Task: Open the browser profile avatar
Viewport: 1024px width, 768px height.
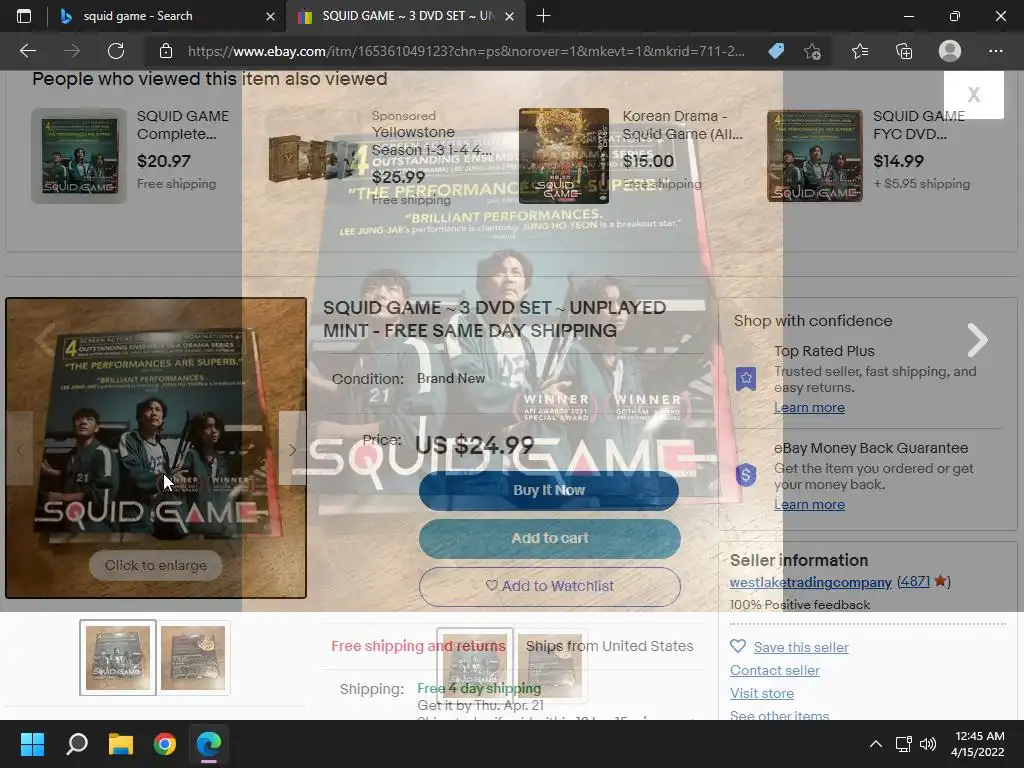Action: click(950, 51)
